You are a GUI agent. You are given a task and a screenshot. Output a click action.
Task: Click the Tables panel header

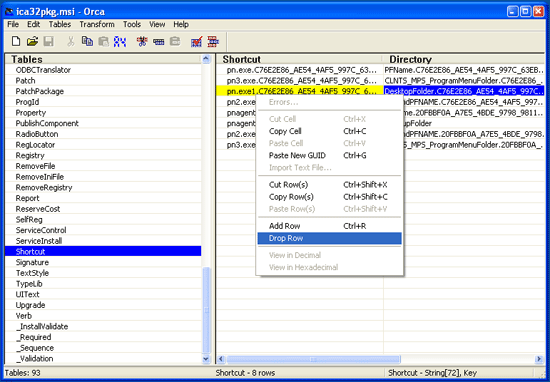tap(103, 59)
